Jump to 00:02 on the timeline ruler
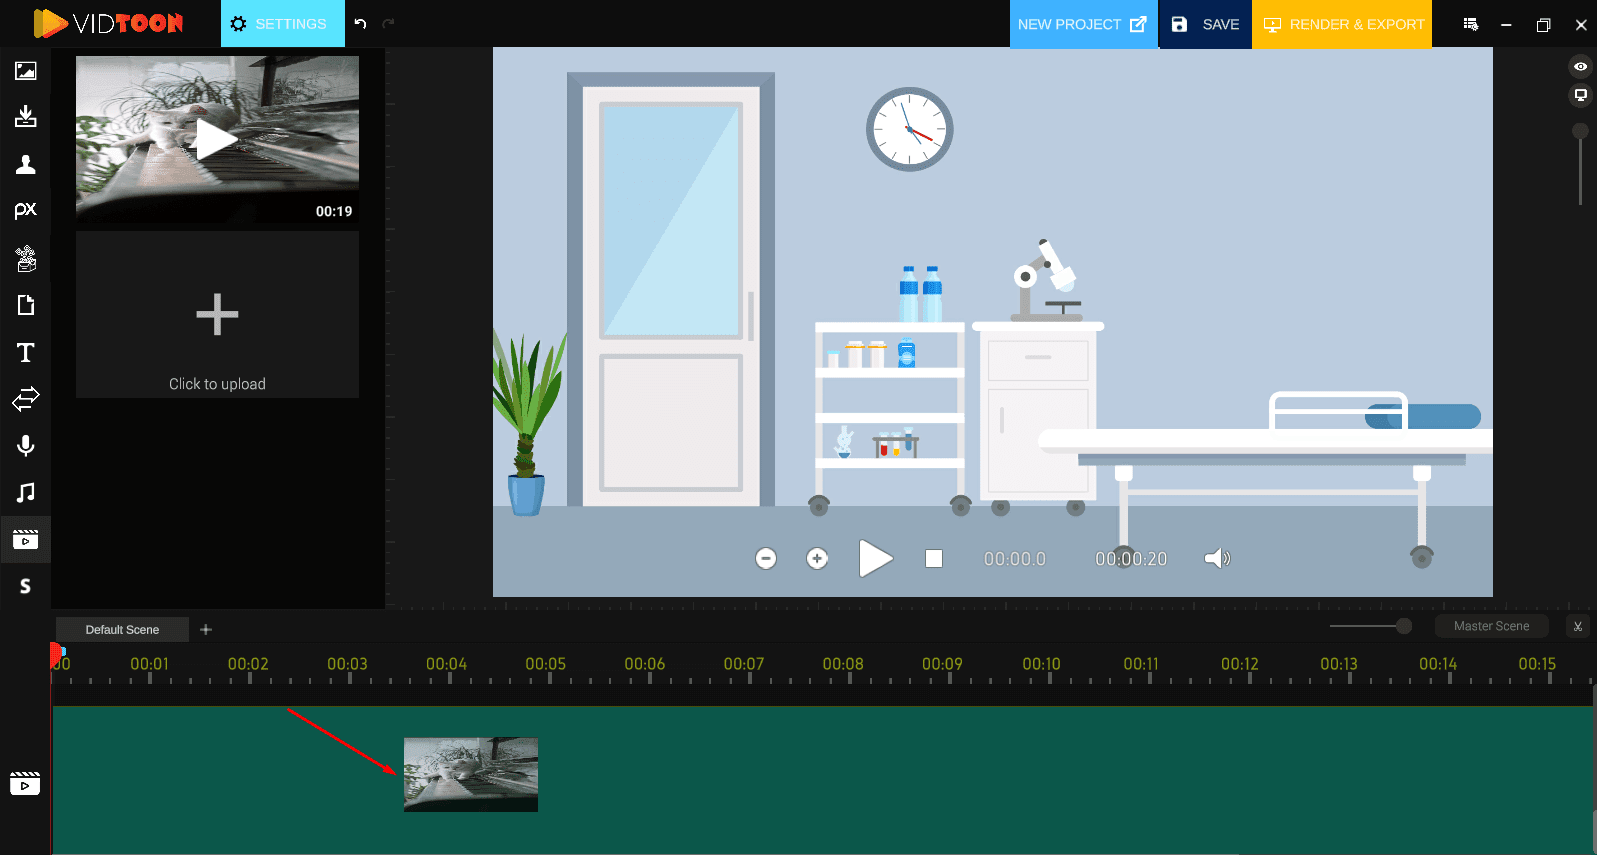Screen dimensions: 1597x855 [248, 664]
